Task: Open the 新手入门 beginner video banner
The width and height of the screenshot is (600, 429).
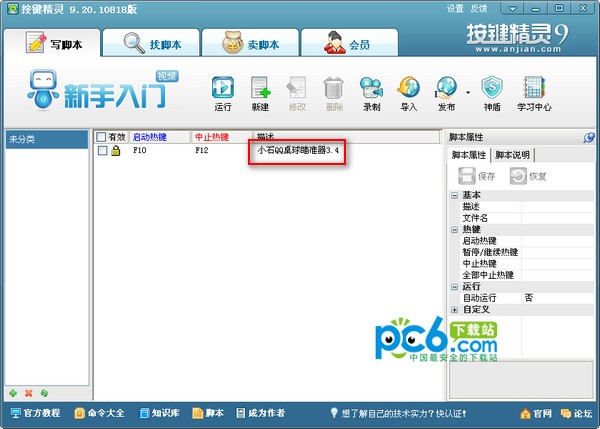Action: click(103, 91)
